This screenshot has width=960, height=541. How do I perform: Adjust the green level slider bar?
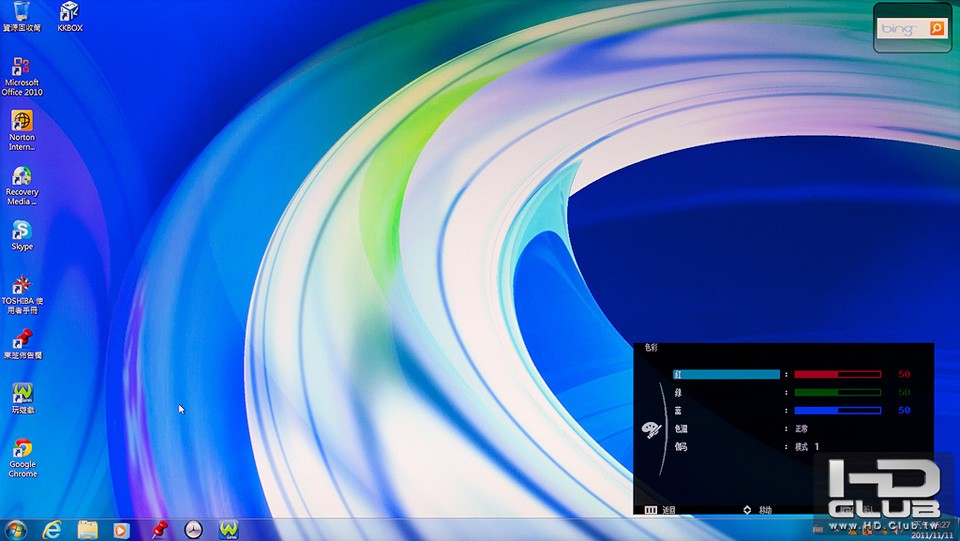coord(838,392)
